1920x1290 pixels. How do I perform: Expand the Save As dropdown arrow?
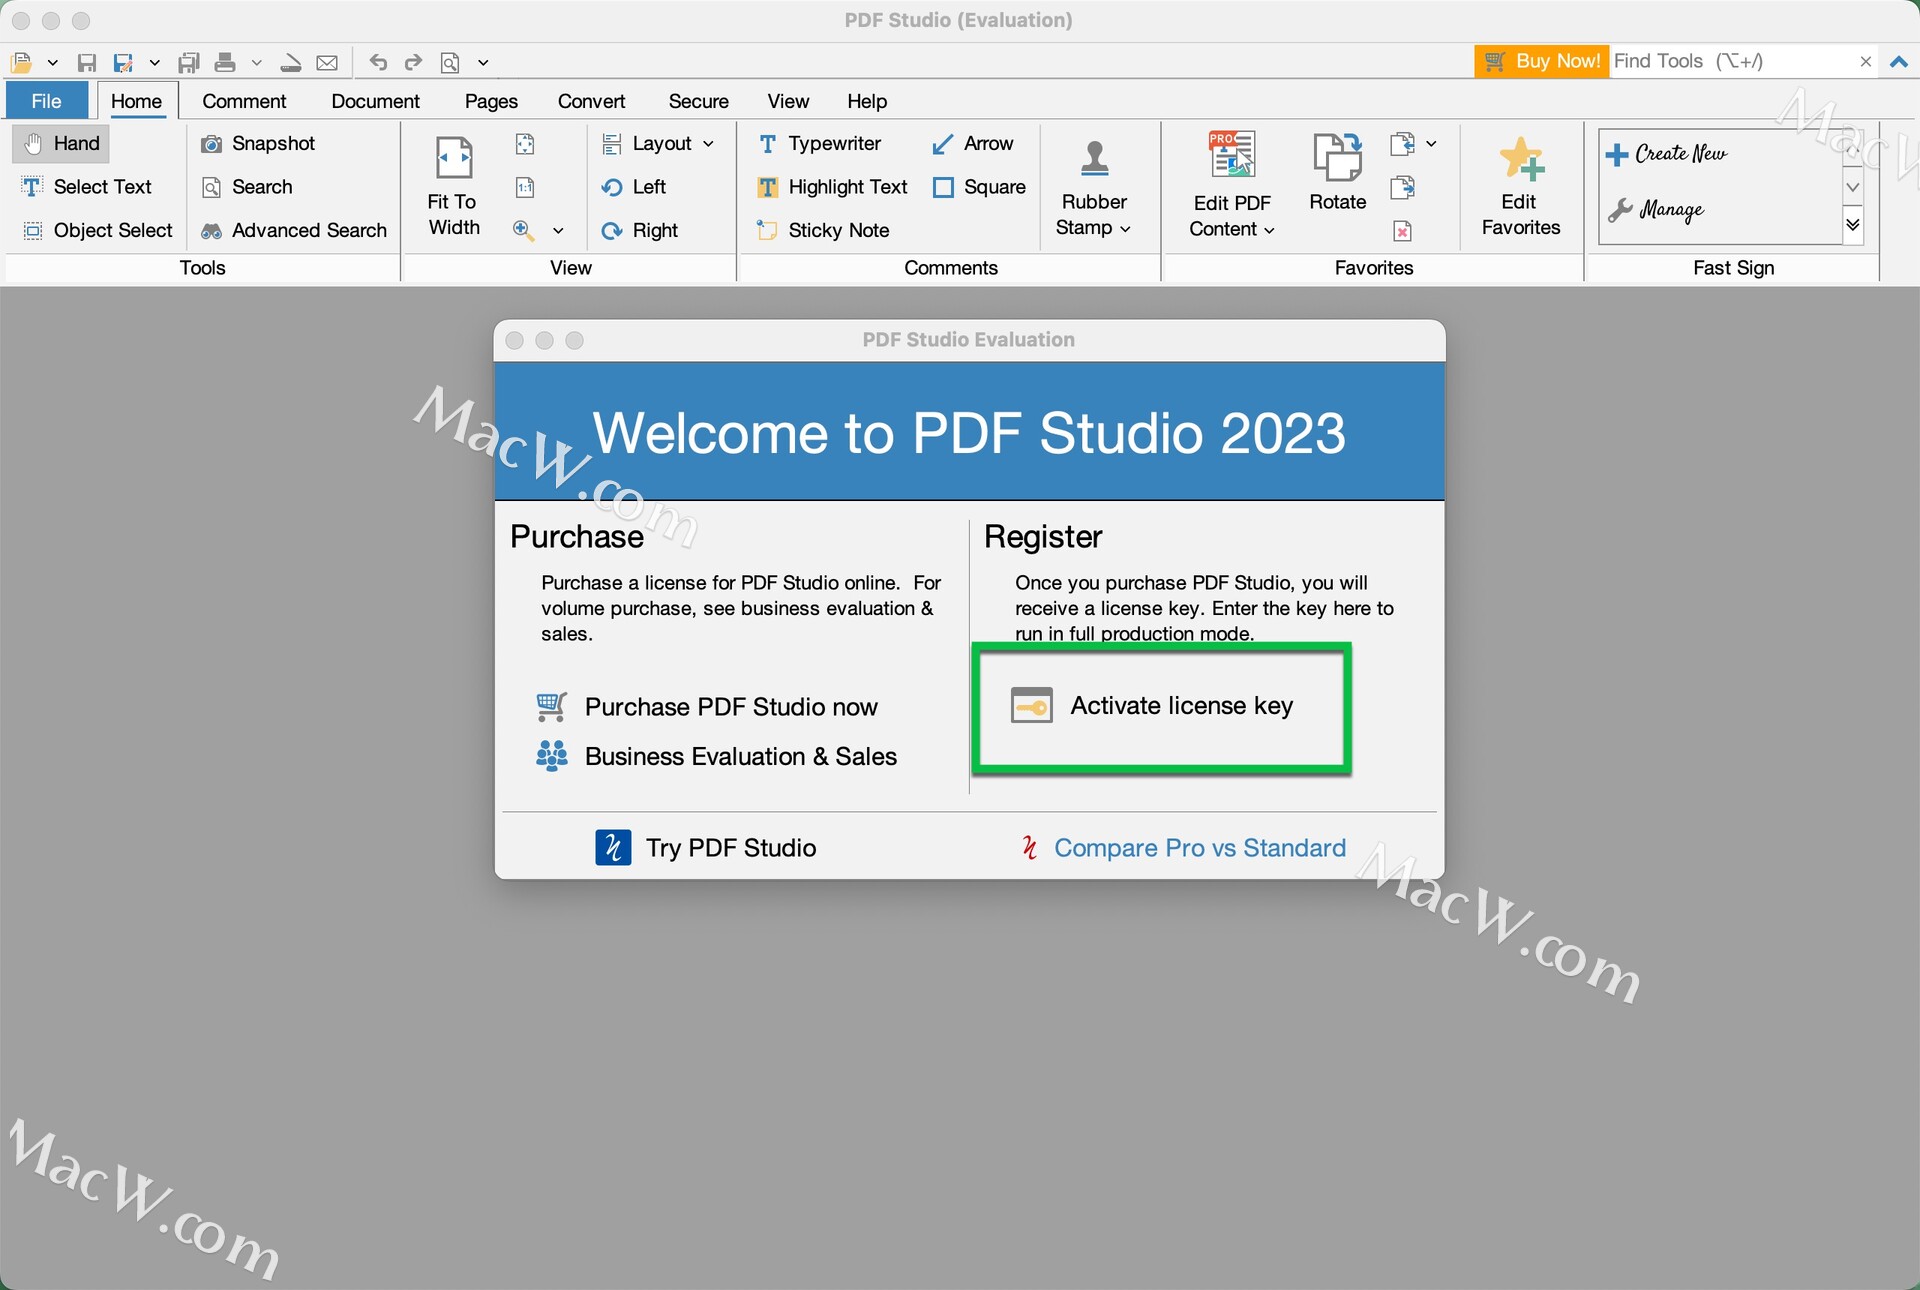point(155,62)
